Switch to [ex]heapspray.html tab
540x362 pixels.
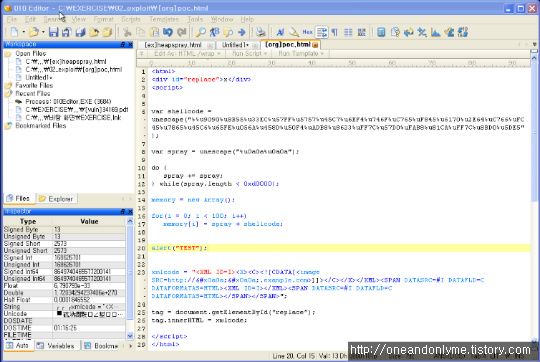[x=176, y=45]
